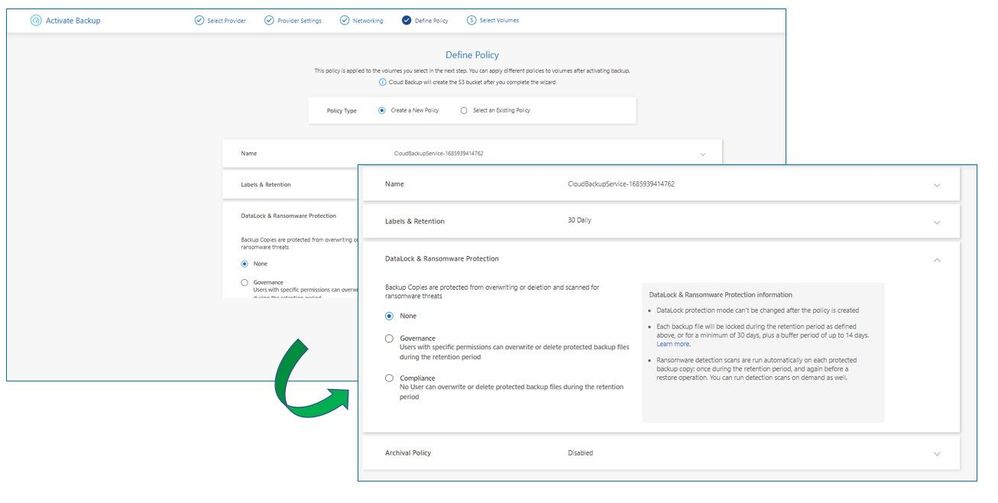Click the Select Provider step checkmark icon
Screen dimensions: 998x503
point(199,20)
